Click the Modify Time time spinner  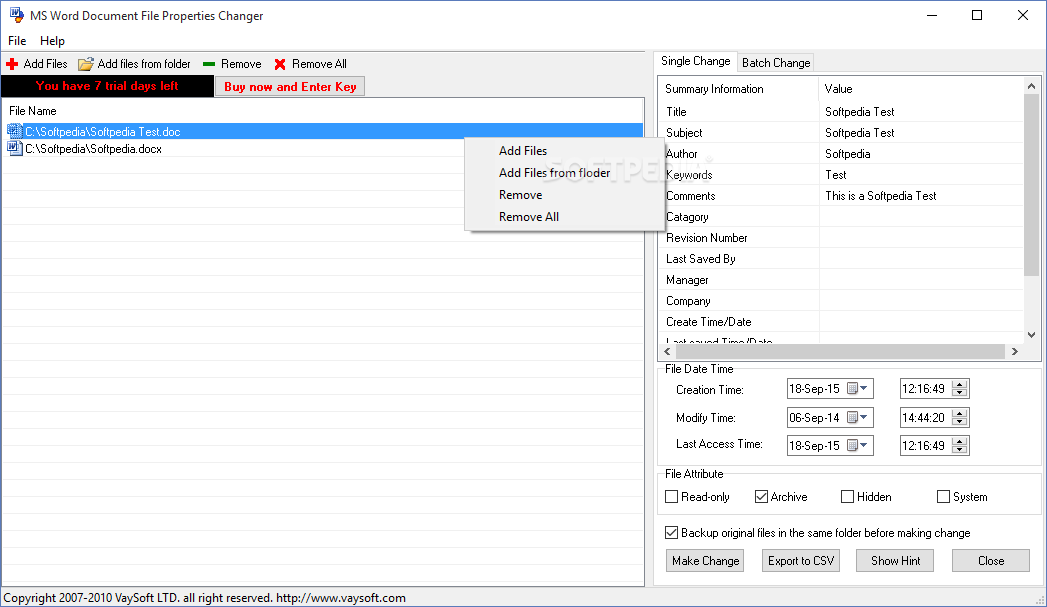point(960,417)
